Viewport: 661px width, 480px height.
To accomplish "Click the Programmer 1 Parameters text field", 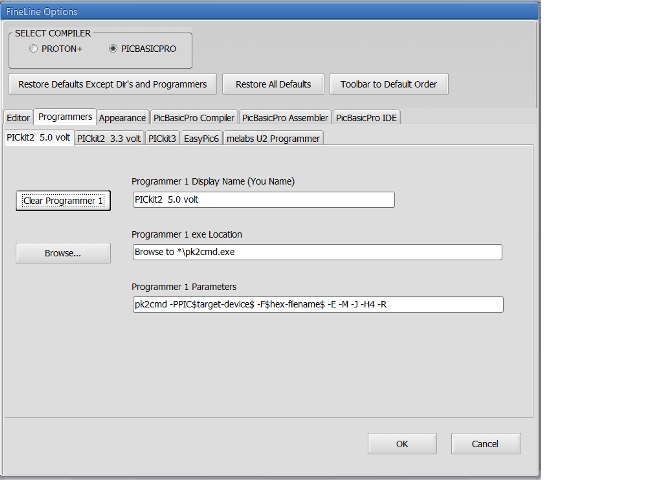I will (x=317, y=304).
